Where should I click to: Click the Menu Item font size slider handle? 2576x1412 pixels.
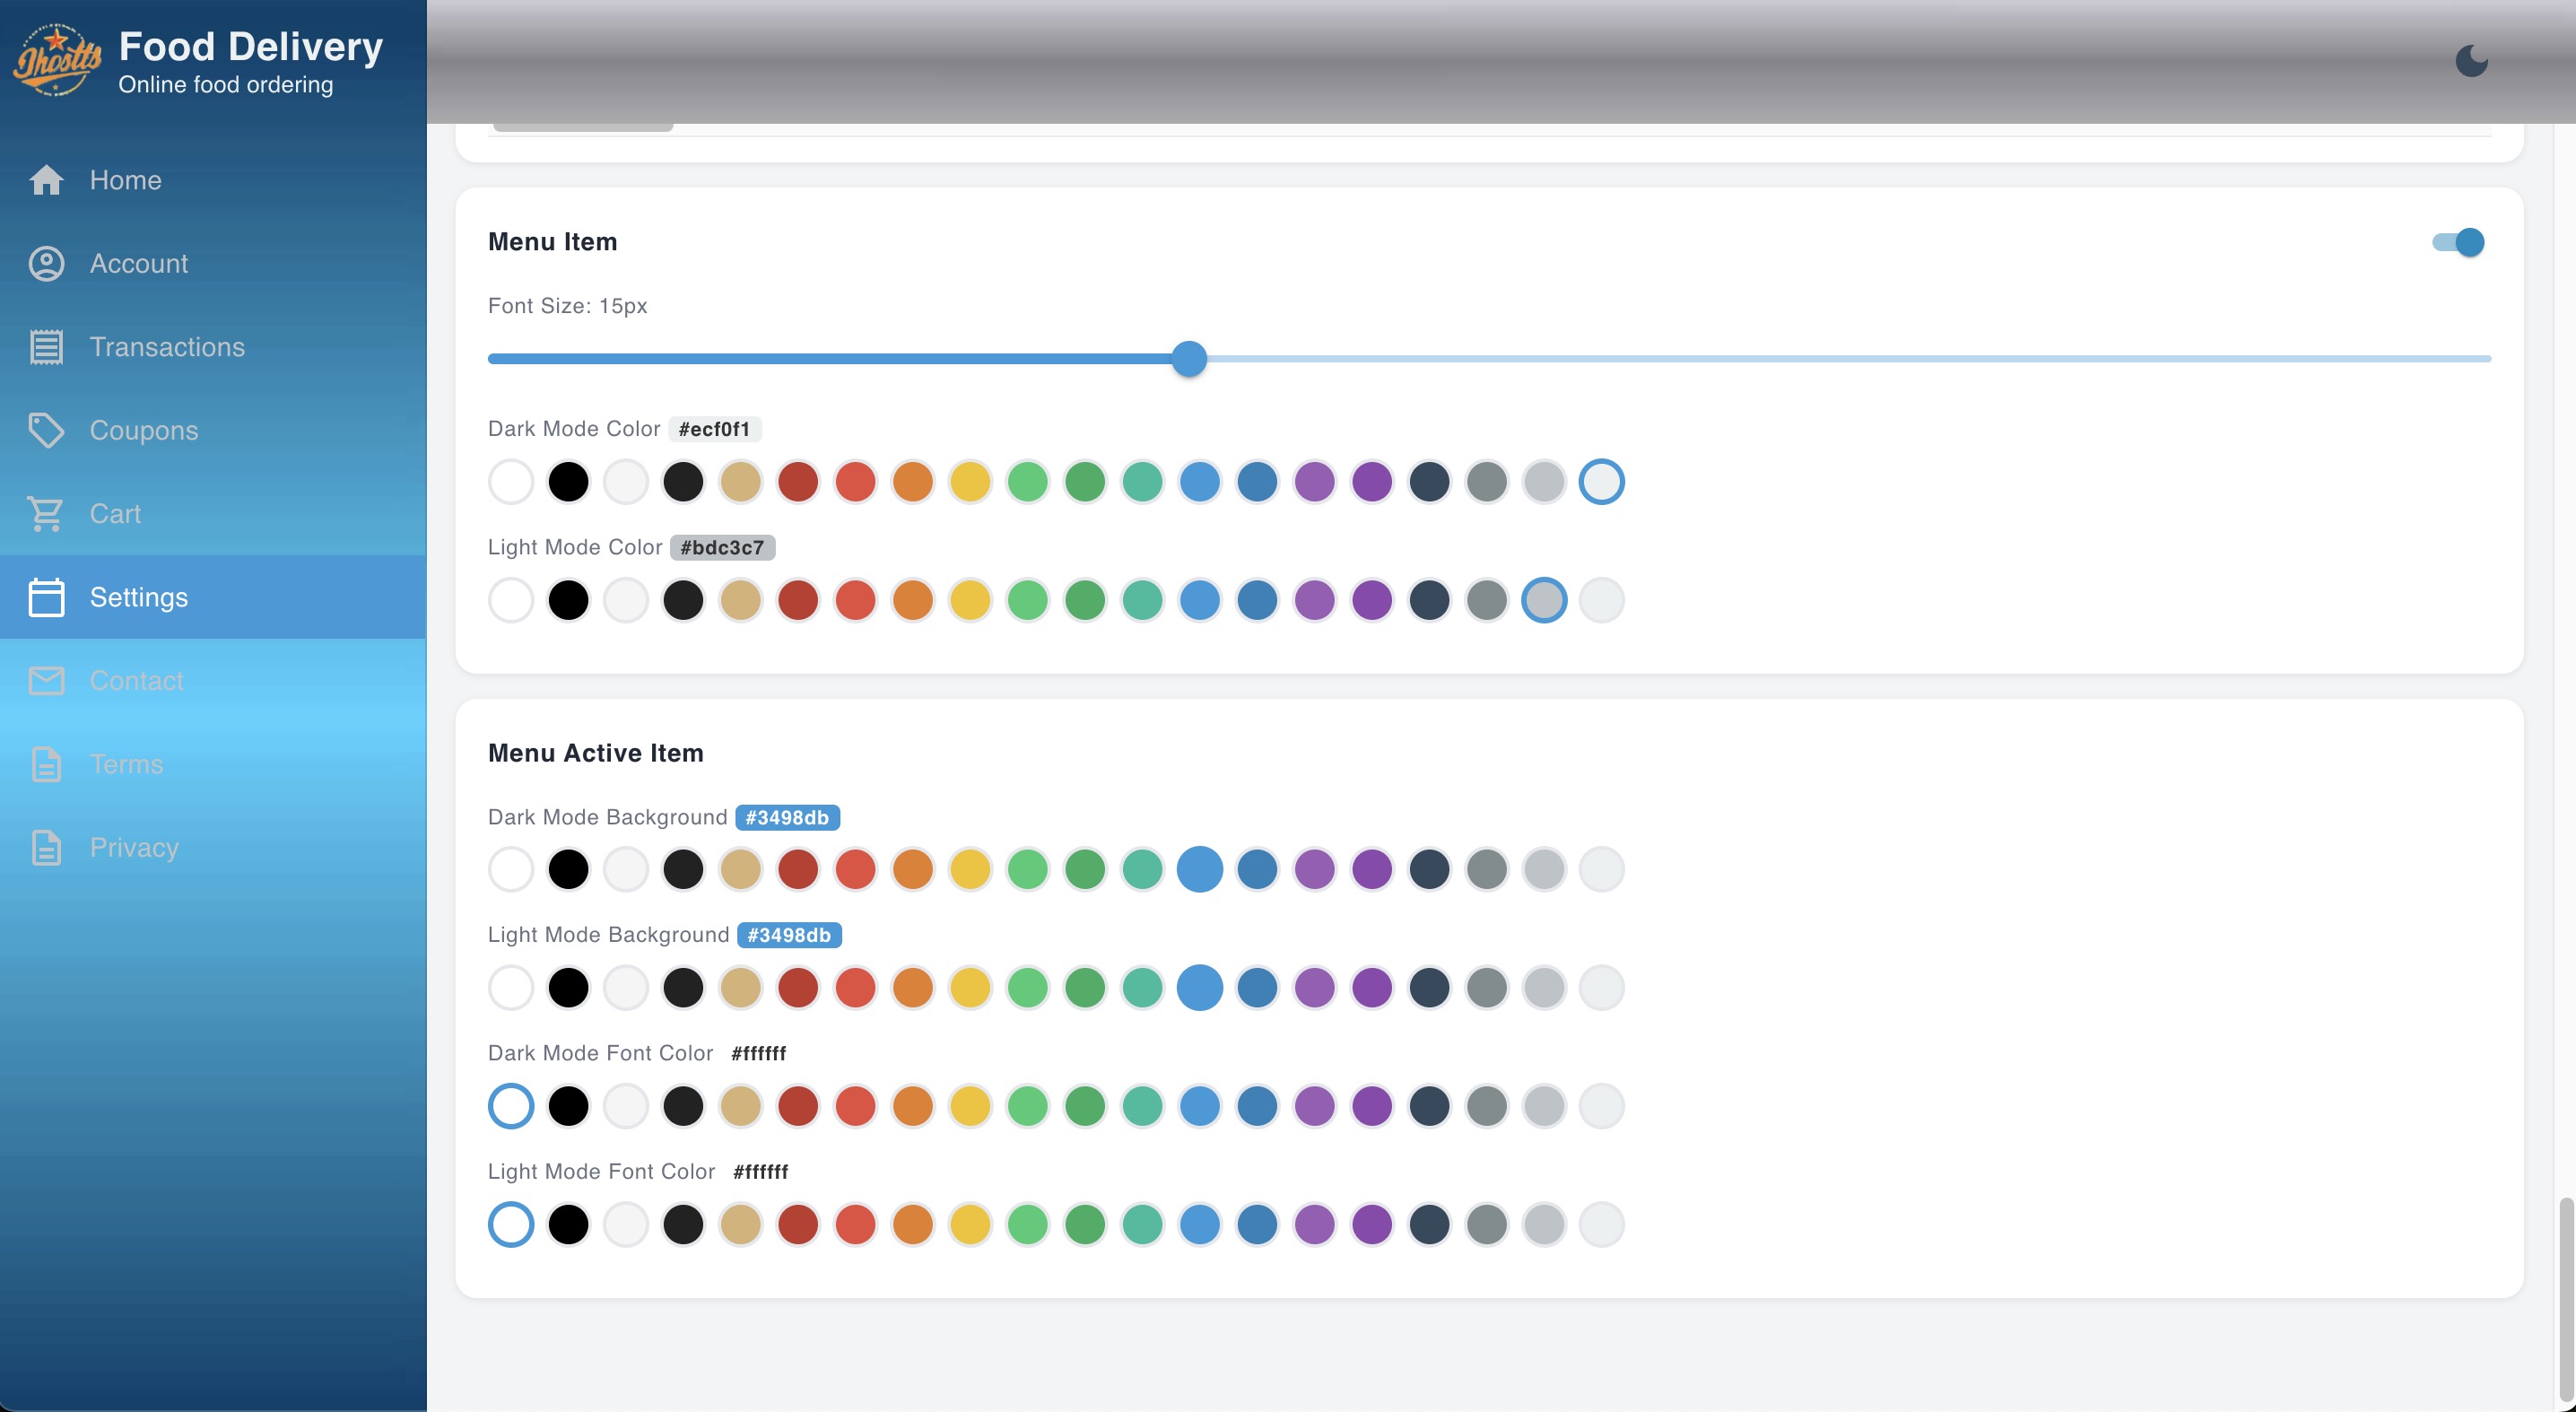coord(1189,358)
